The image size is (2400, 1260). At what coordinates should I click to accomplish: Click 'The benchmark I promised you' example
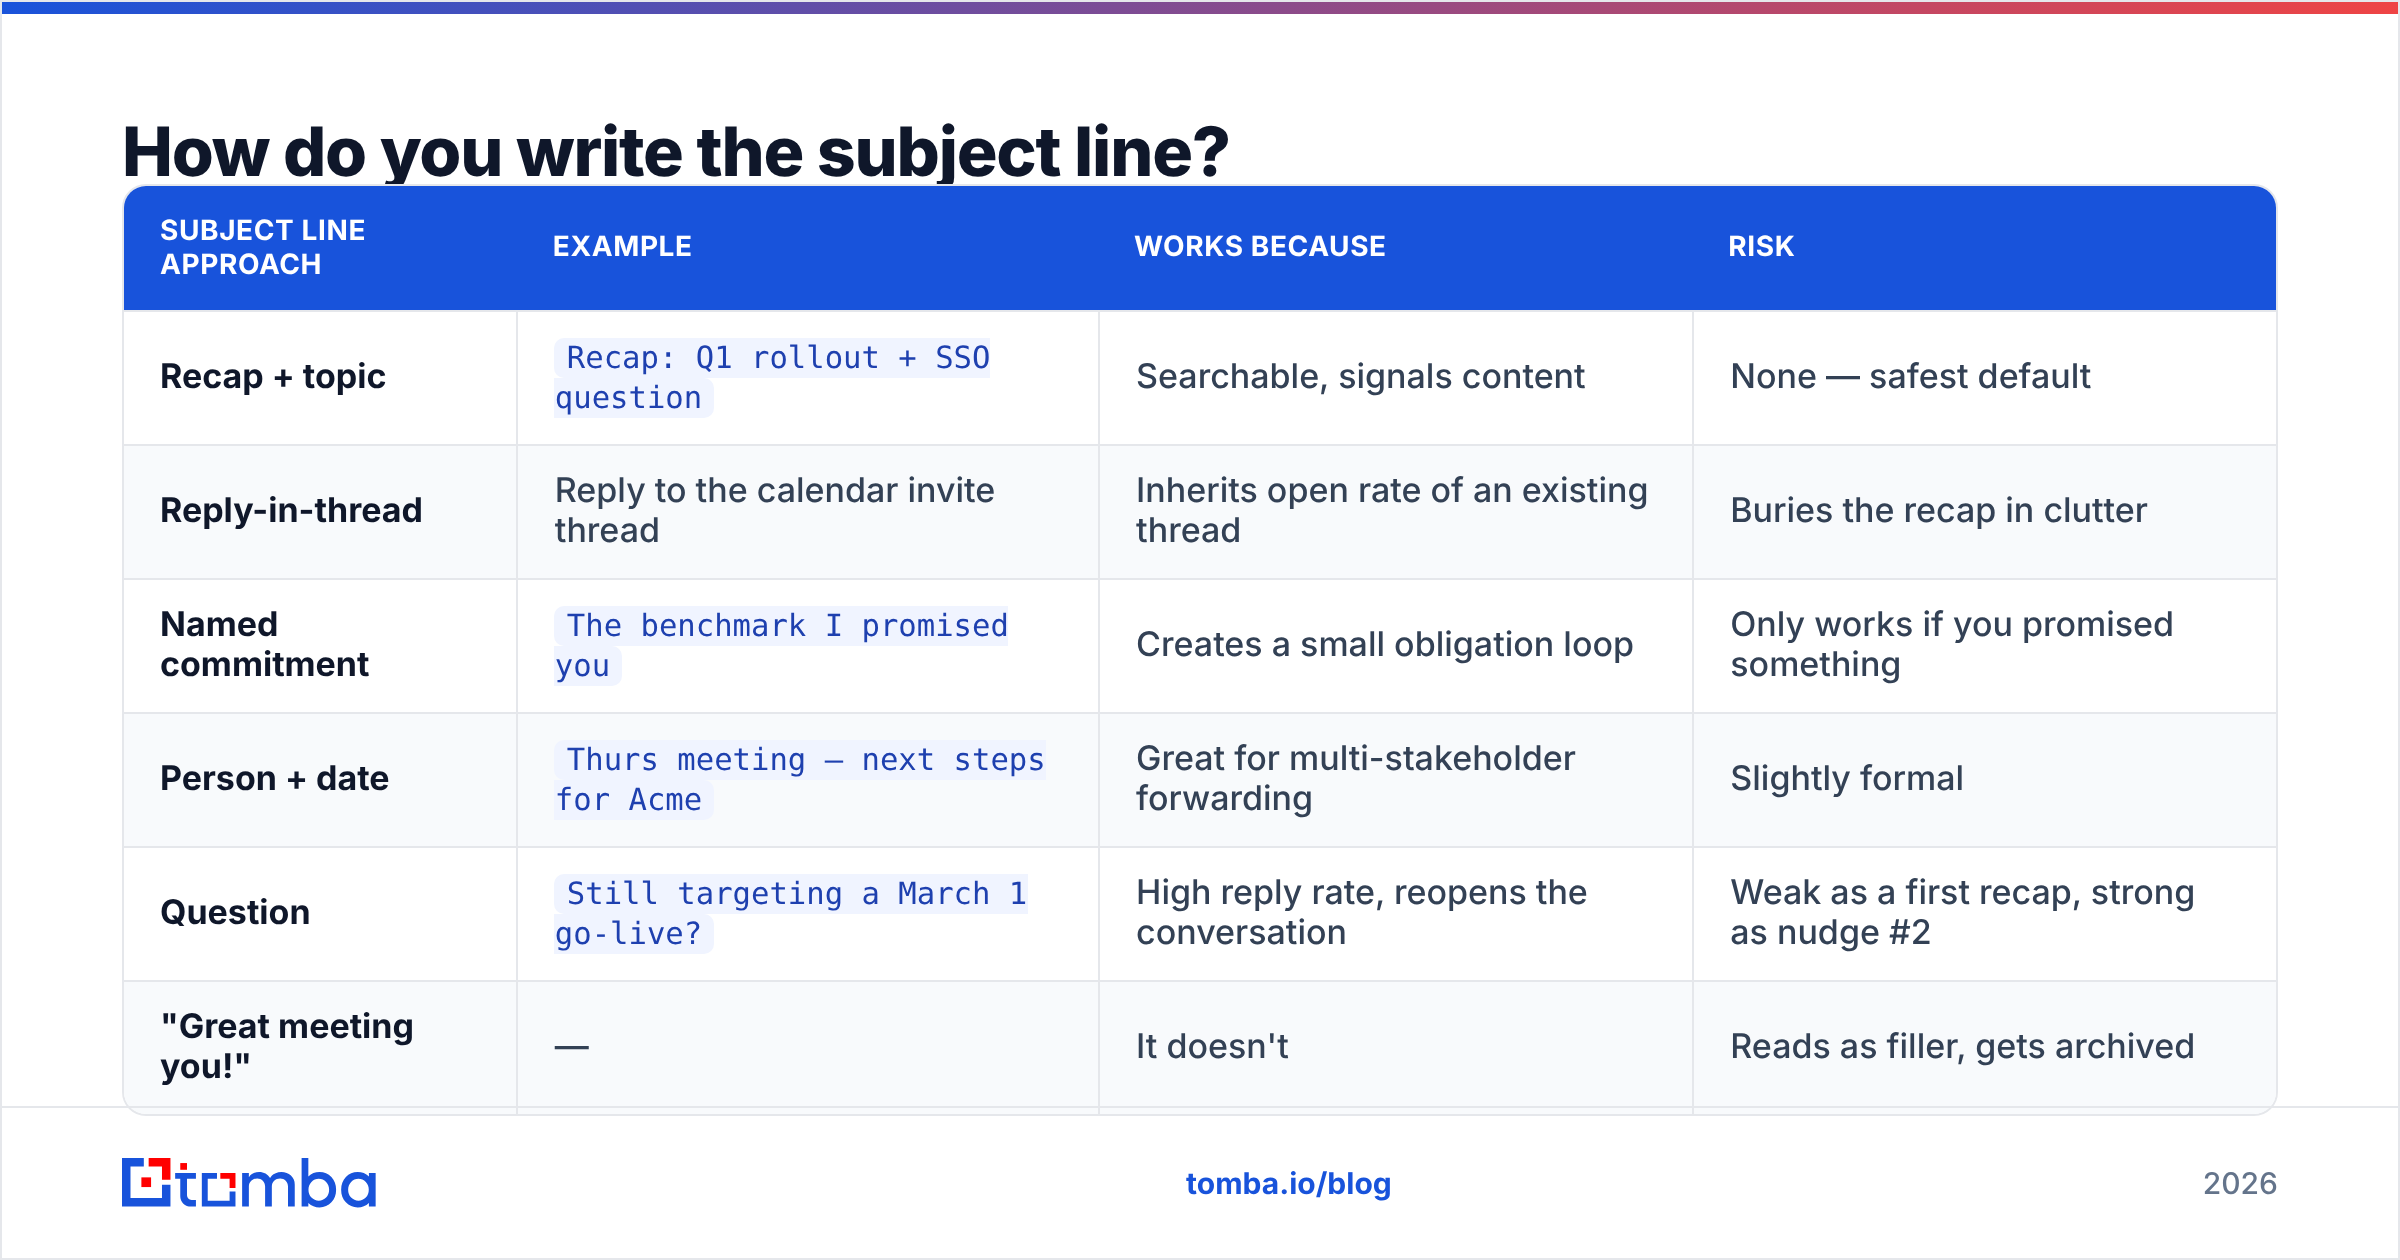click(781, 646)
